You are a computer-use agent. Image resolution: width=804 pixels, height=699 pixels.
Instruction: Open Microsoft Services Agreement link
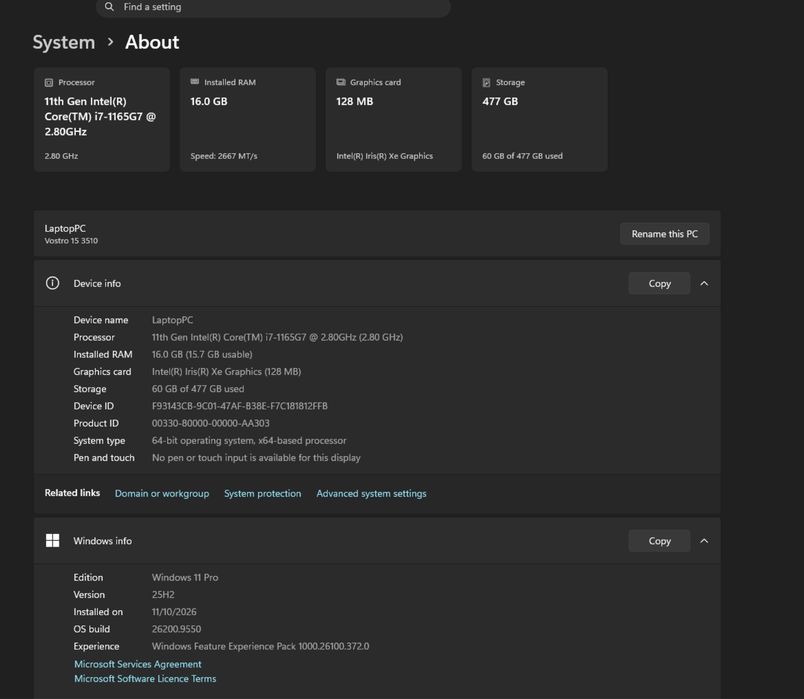(x=138, y=664)
